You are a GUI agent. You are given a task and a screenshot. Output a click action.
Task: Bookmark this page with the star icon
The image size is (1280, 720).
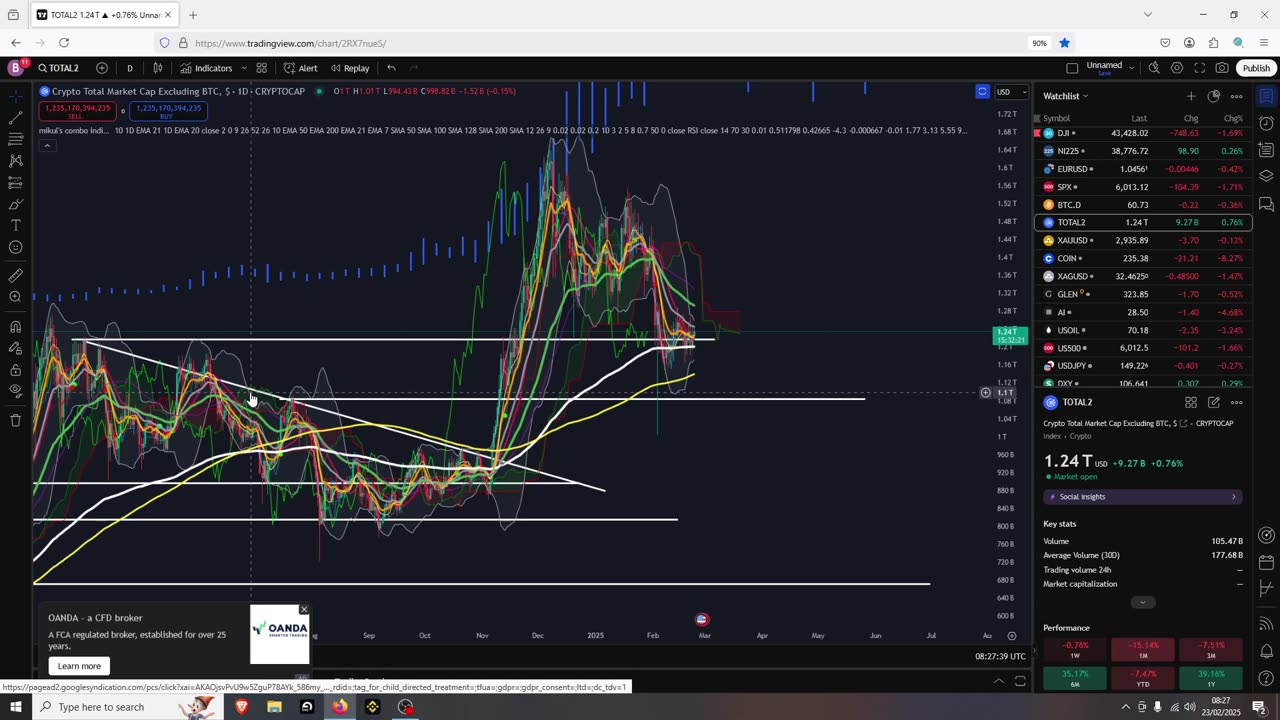1065,43
